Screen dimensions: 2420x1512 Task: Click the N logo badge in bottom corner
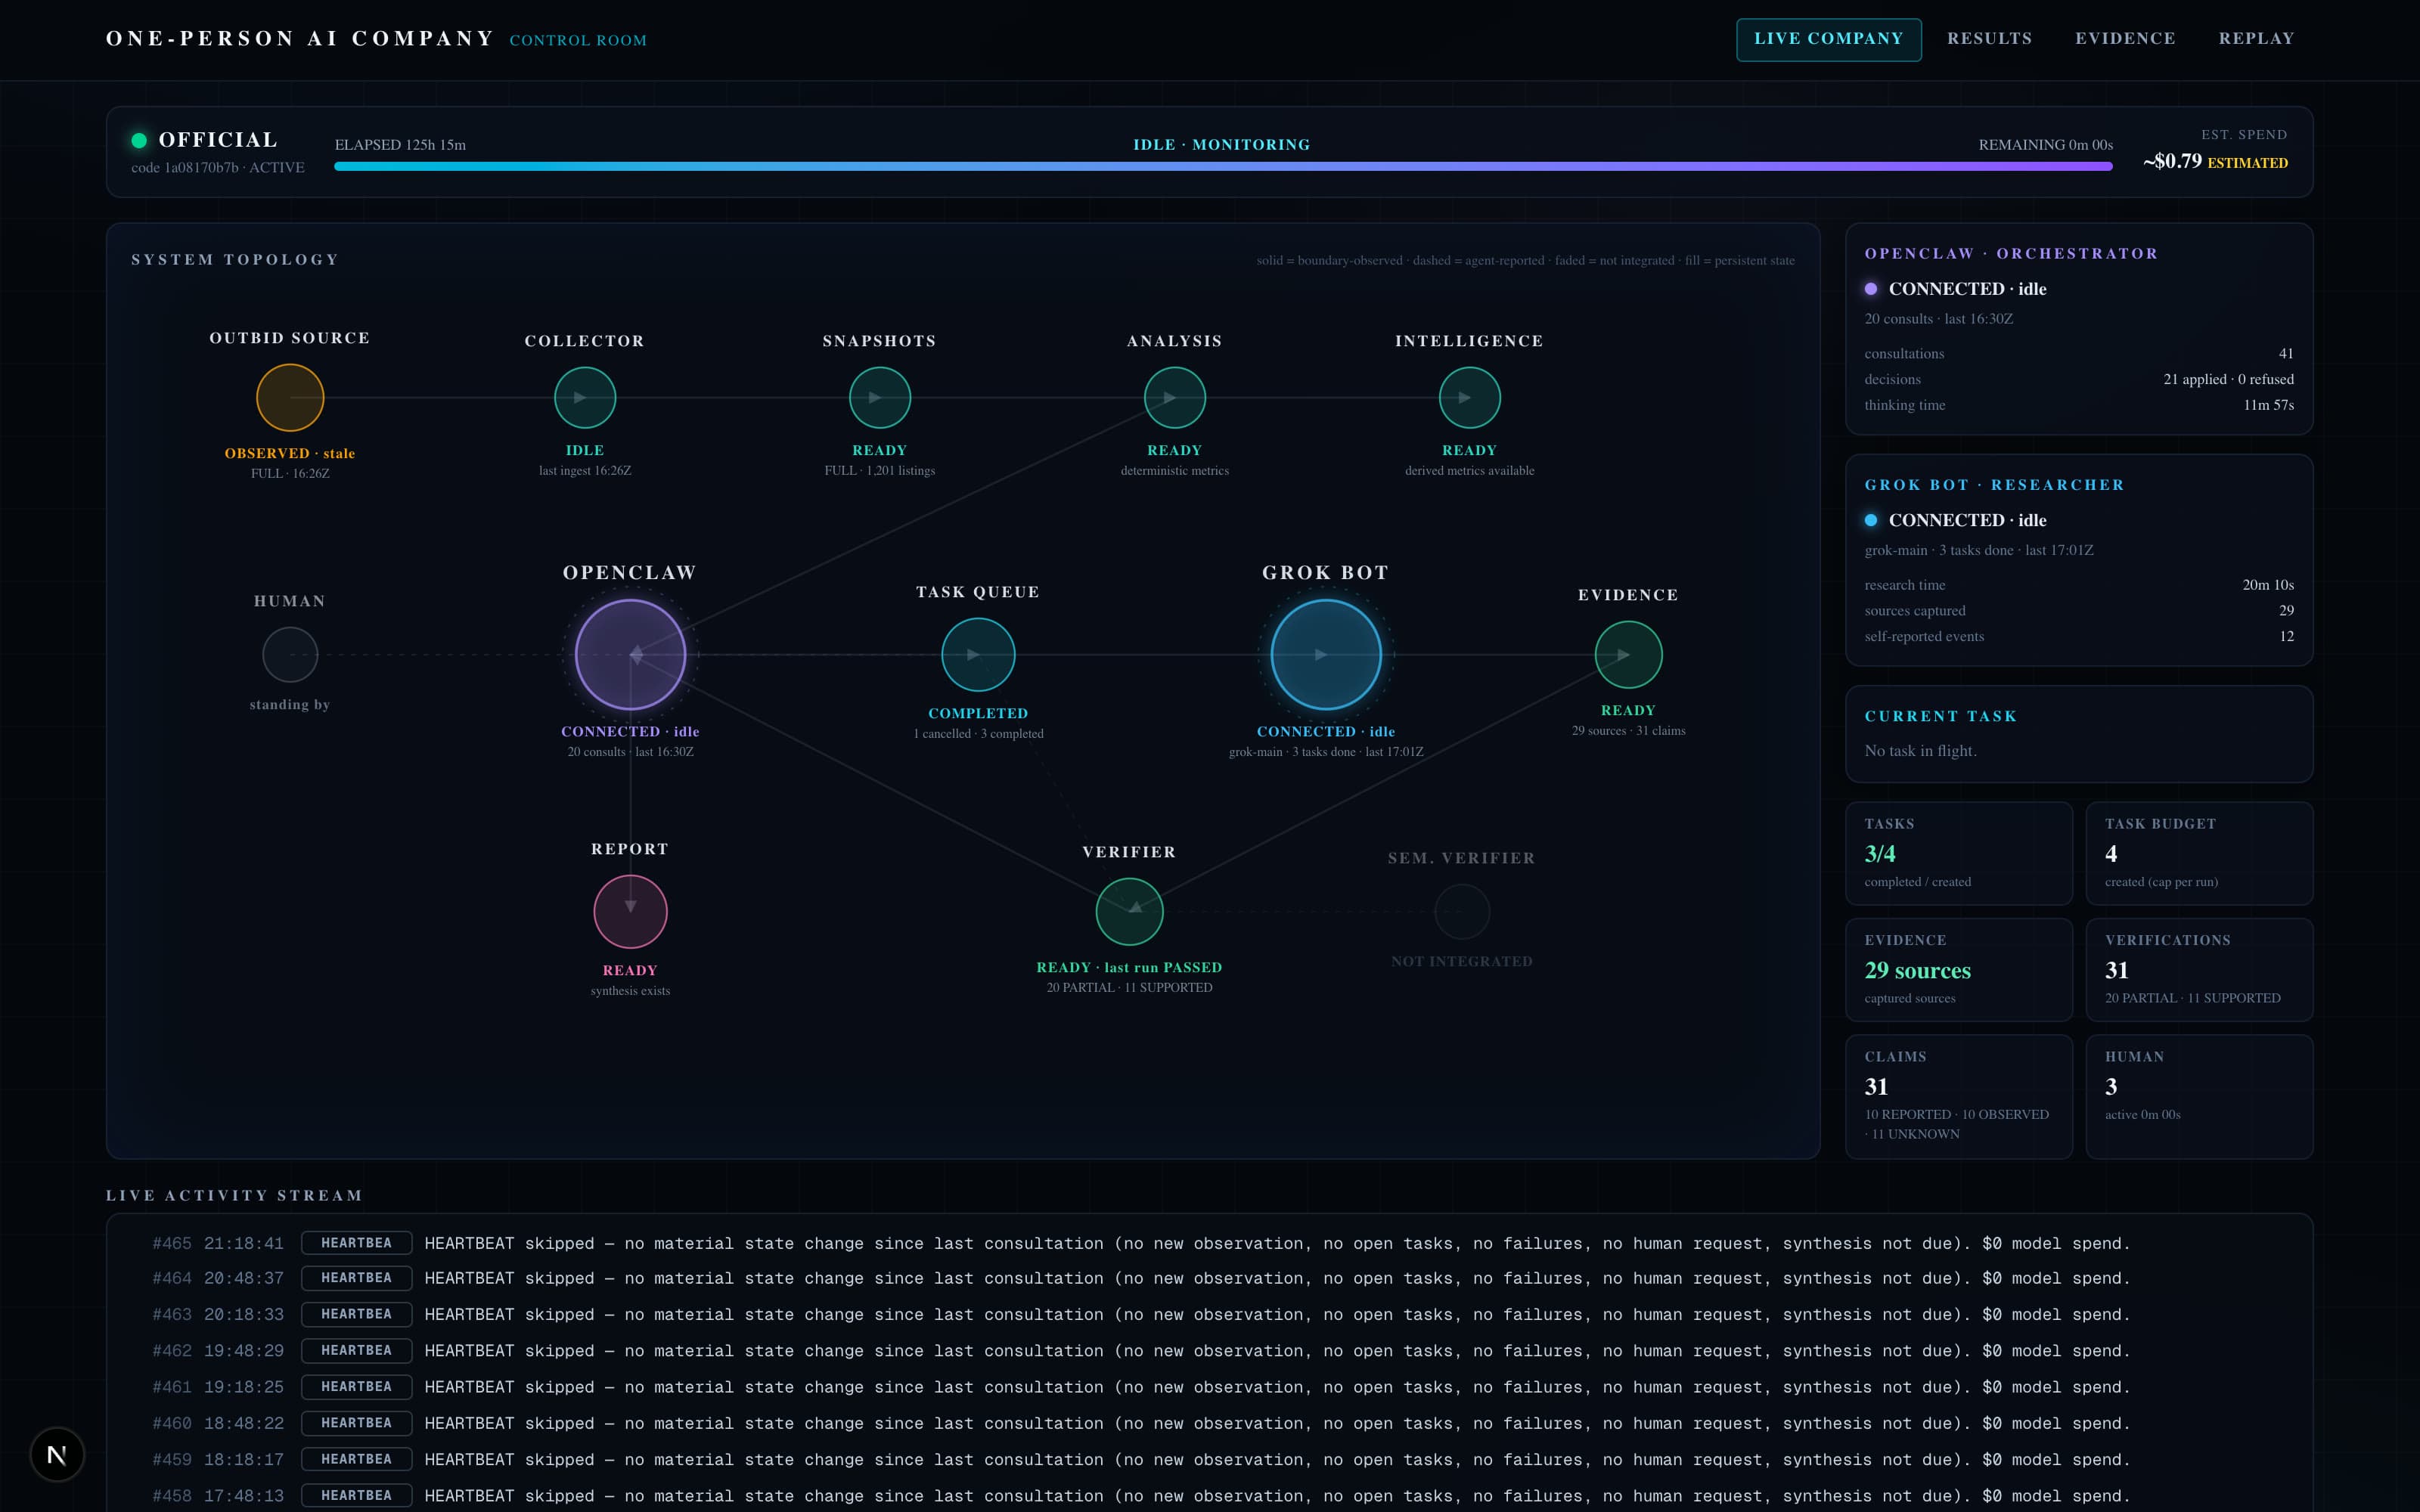tap(57, 1454)
